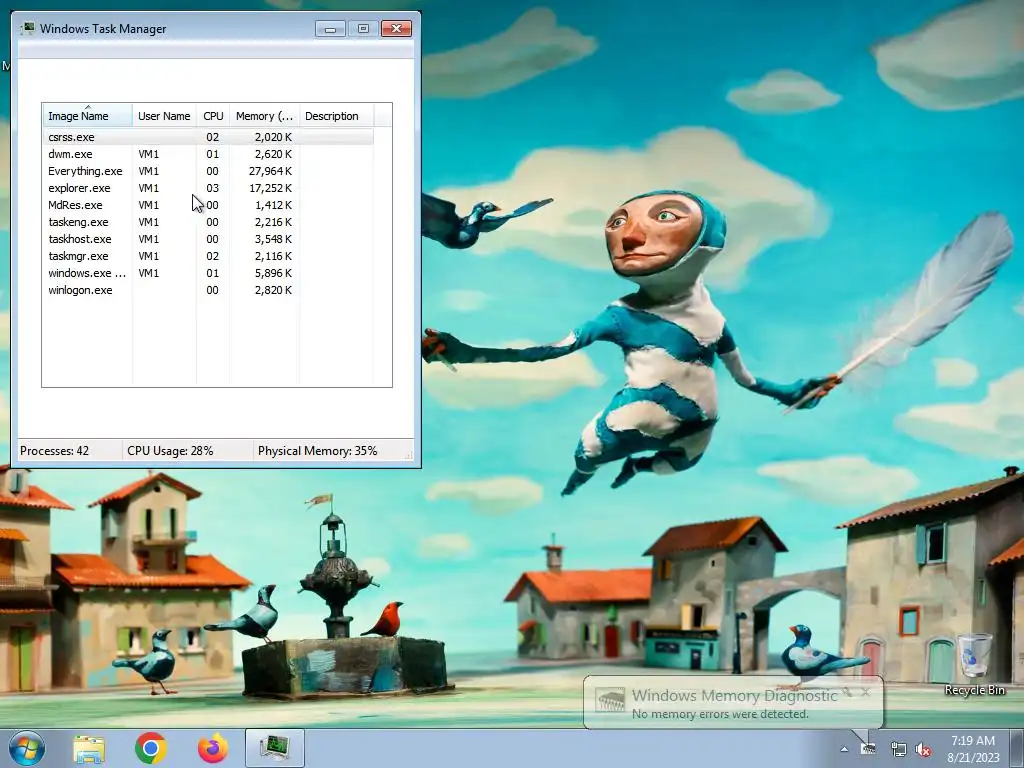Click the 'No memory errors were detected' text
The height and width of the screenshot is (768, 1024).
point(720,714)
